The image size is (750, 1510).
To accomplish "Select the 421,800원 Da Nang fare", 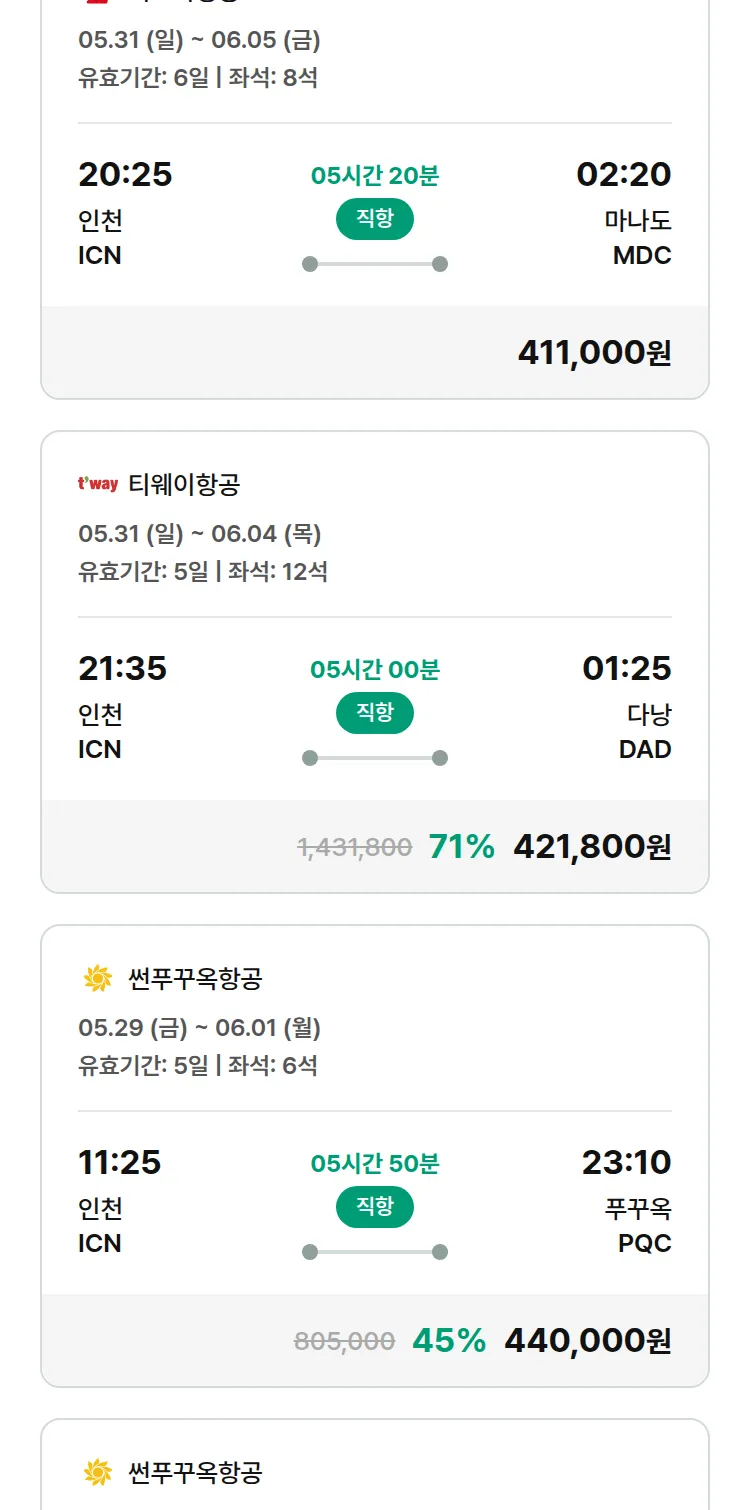I will (x=591, y=846).
